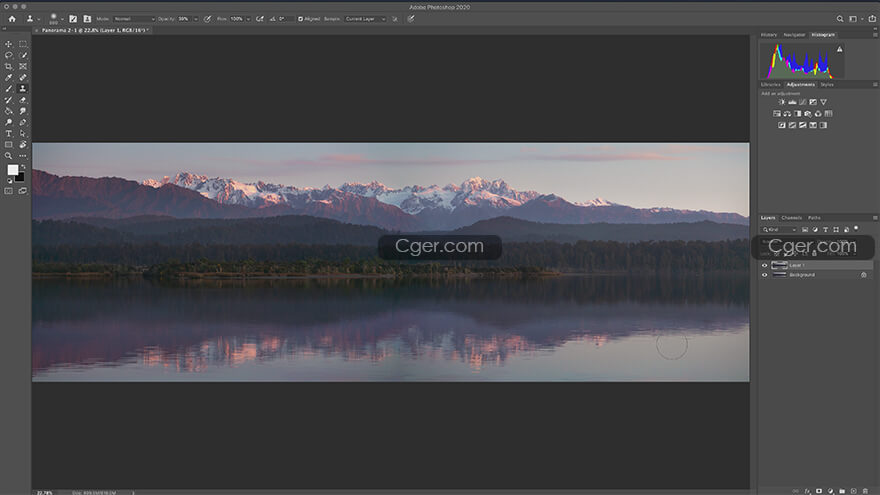The height and width of the screenshot is (495, 880).
Task: Select the Eyedropper tool
Action: 8,77
